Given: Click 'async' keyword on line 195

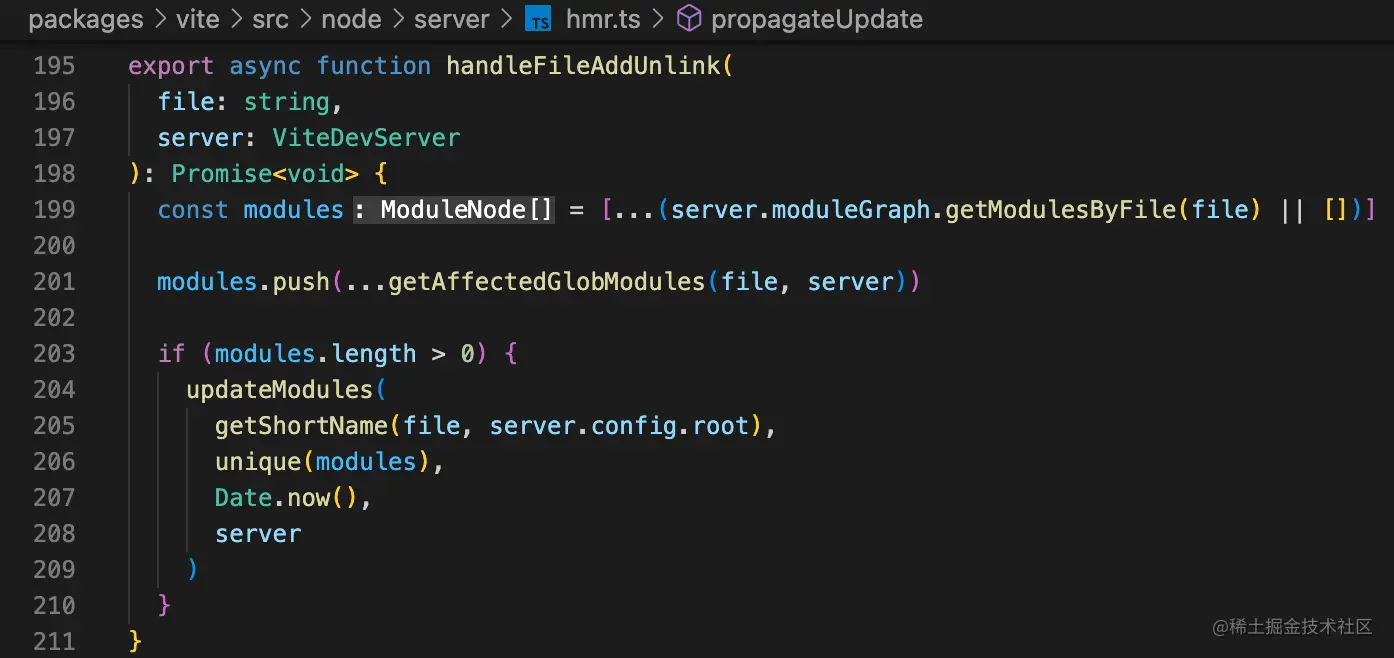Looking at the screenshot, I should coord(265,66).
